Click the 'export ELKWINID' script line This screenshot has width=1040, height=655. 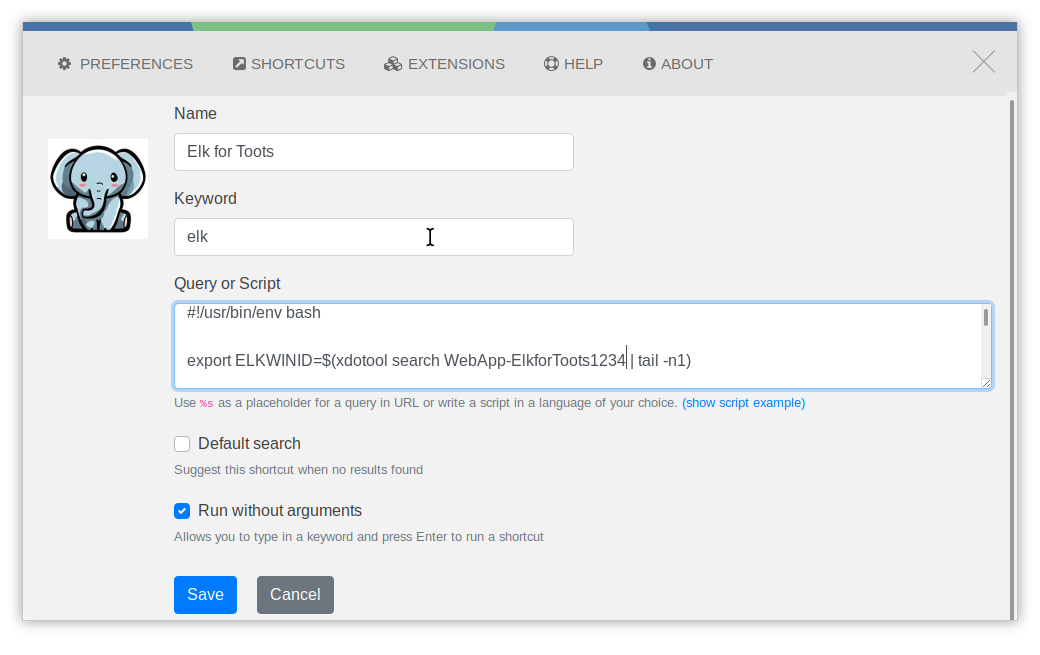pyautogui.click(x=439, y=361)
